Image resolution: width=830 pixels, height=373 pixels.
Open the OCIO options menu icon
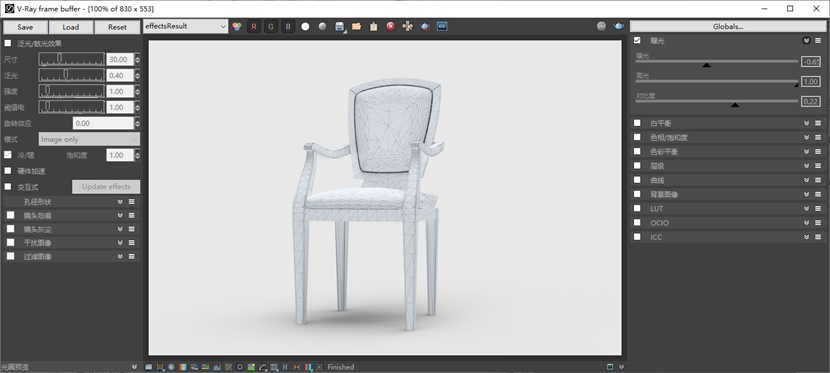click(818, 223)
